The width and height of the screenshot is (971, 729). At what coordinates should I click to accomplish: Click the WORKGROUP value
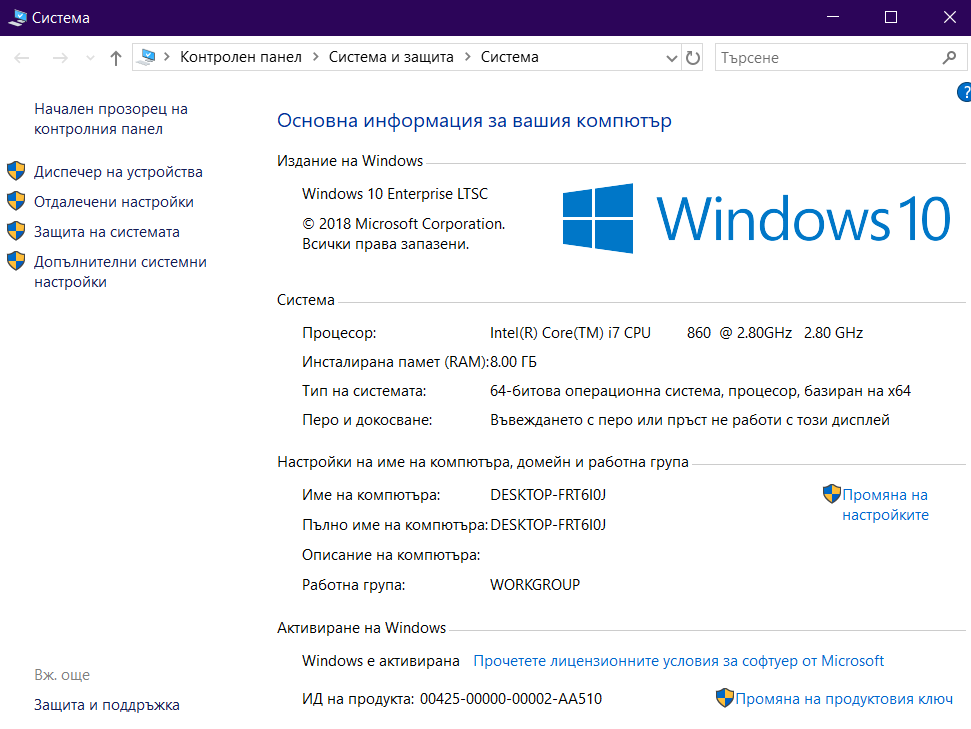pyautogui.click(x=535, y=585)
